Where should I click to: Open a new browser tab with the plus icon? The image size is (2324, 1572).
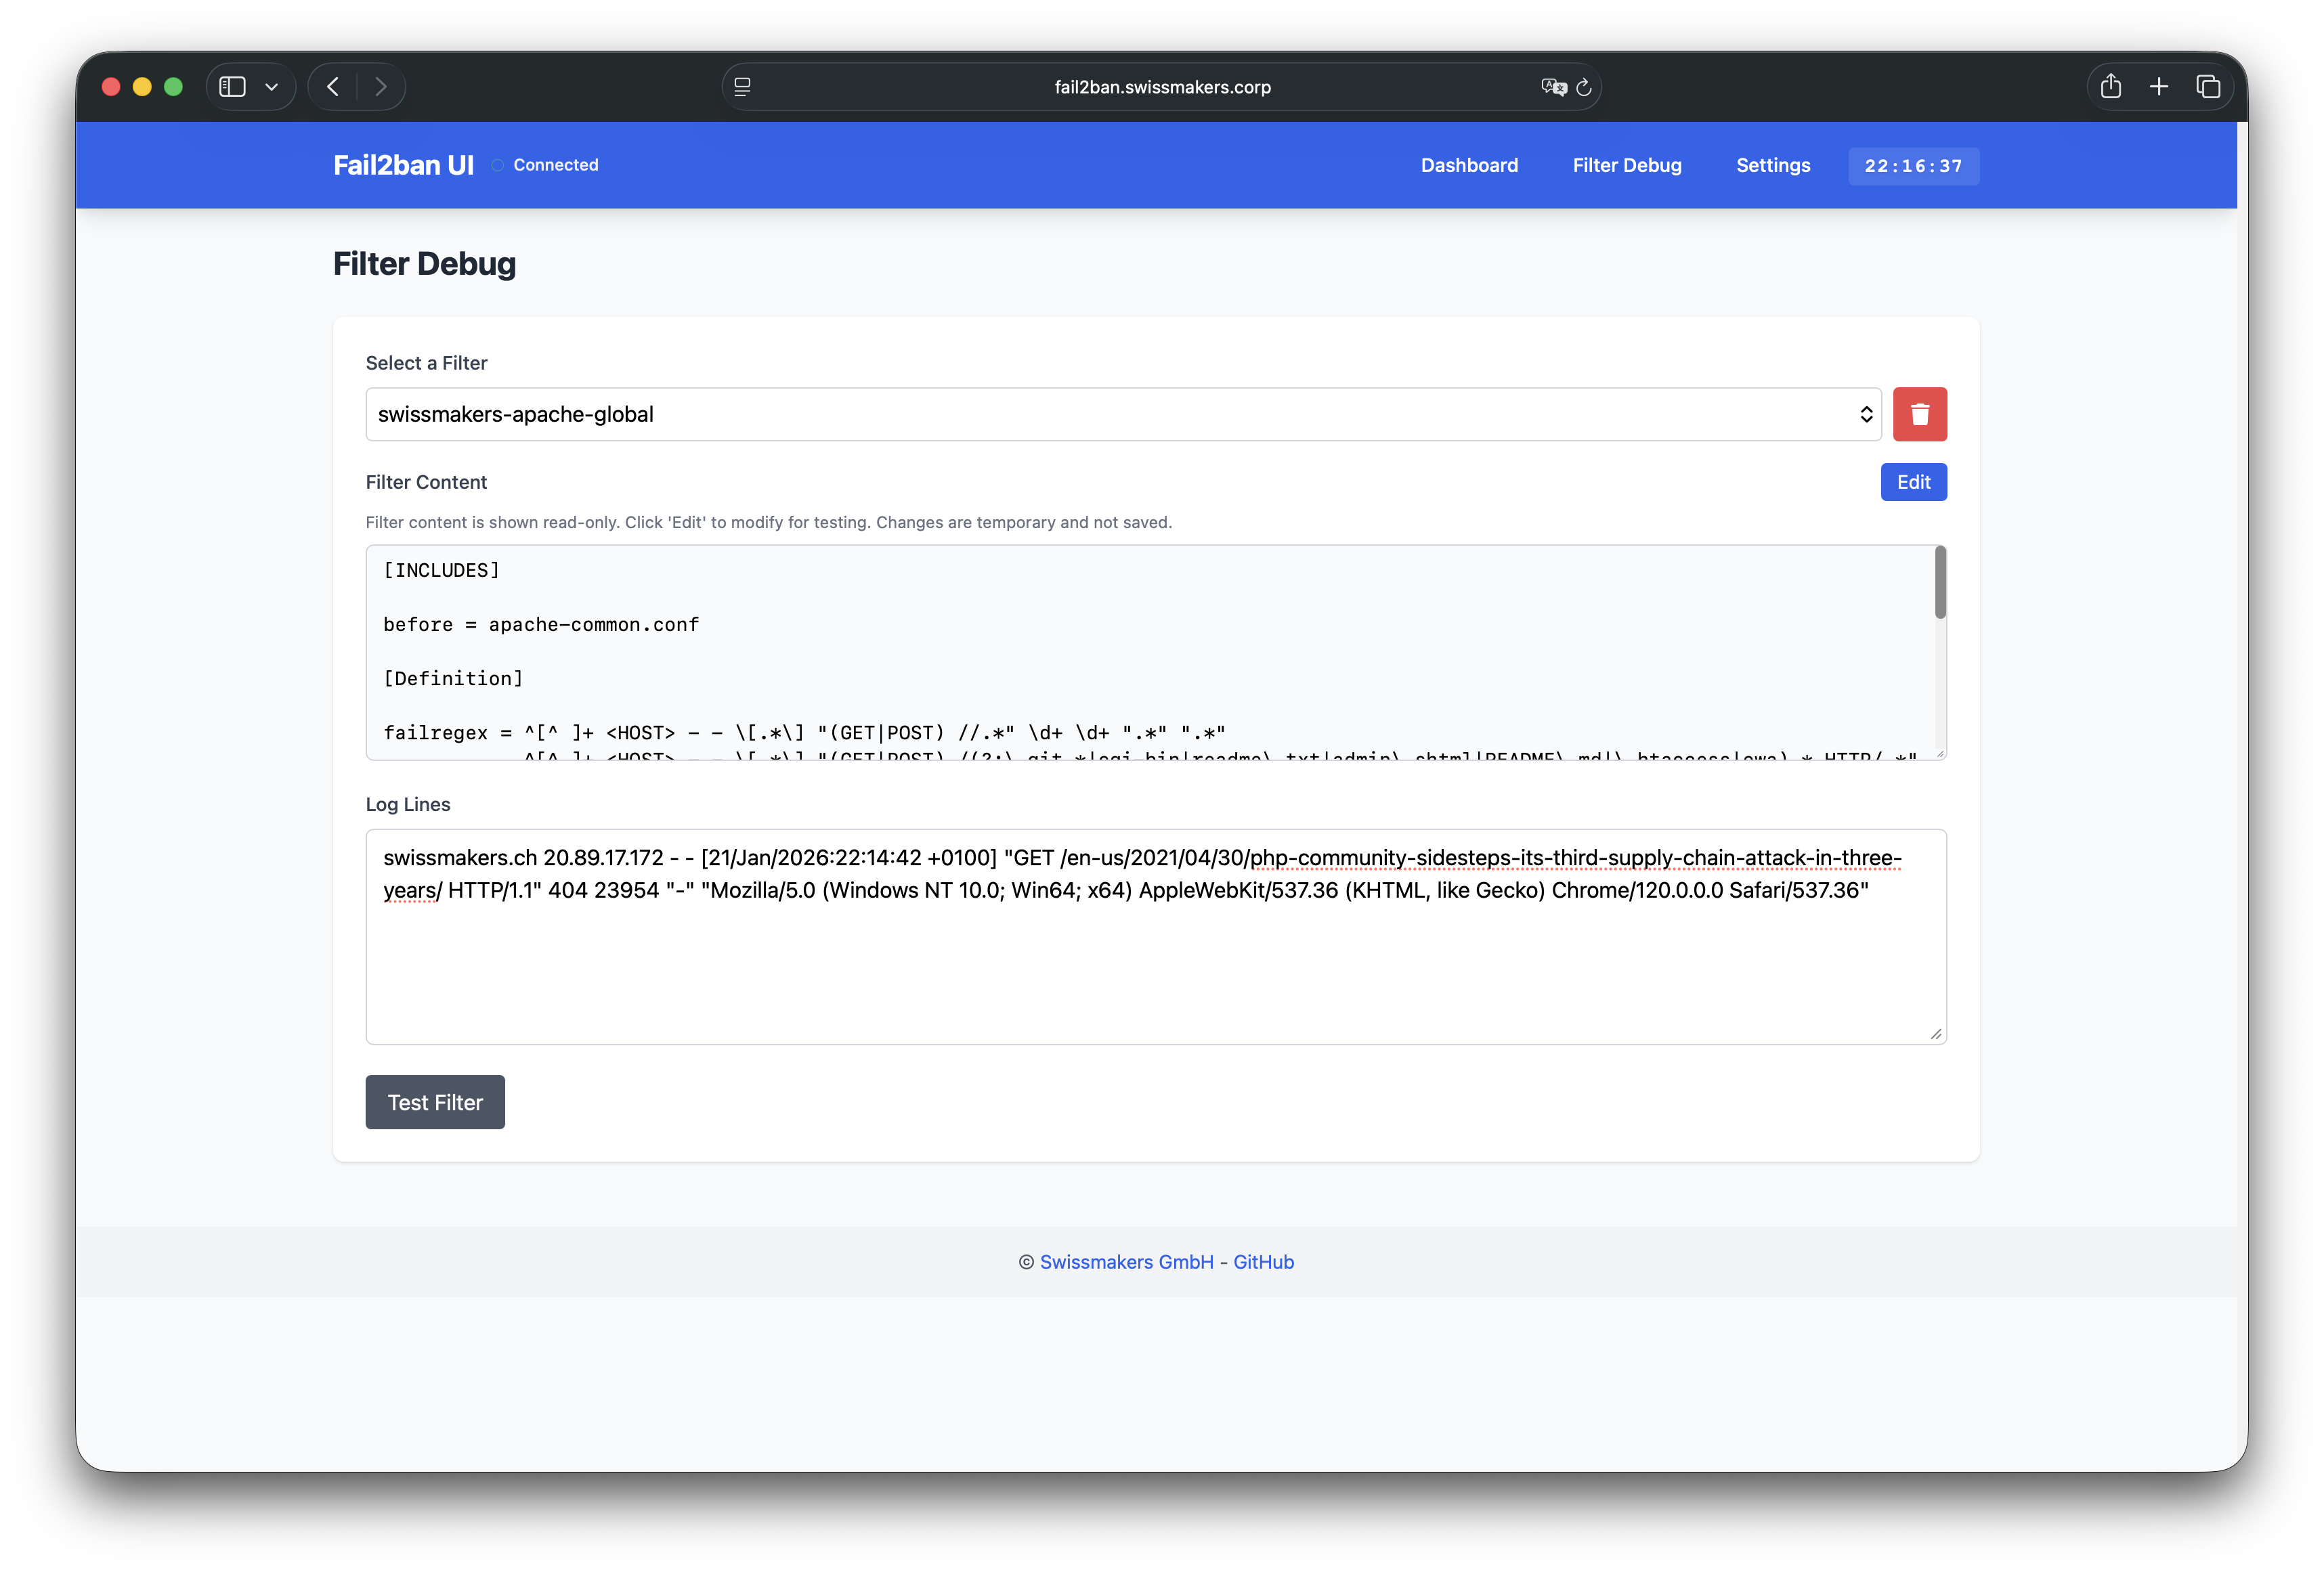[2160, 86]
